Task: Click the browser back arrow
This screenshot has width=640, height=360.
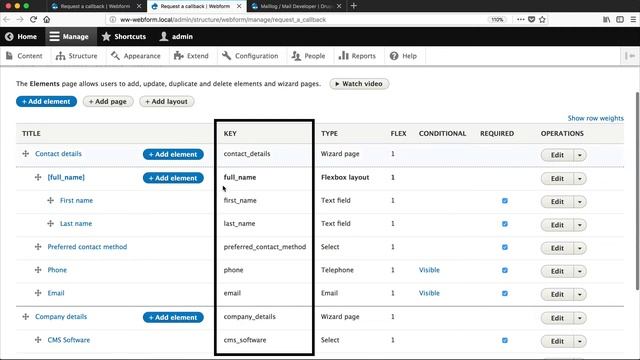Action: click(x=7, y=19)
